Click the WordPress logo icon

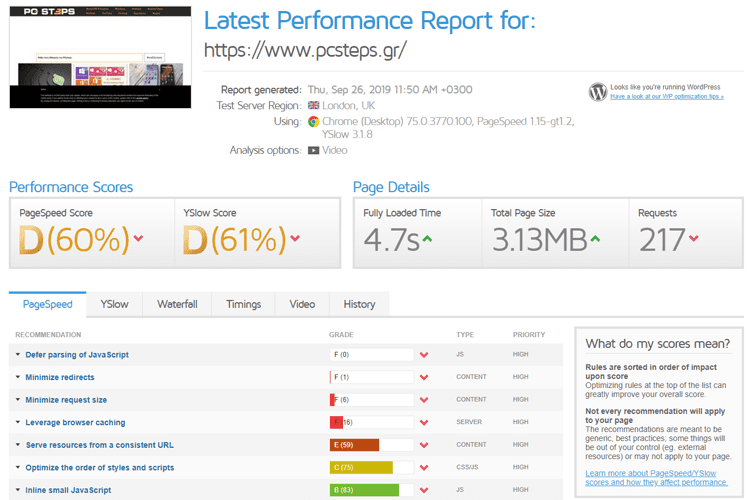[x=597, y=91]
